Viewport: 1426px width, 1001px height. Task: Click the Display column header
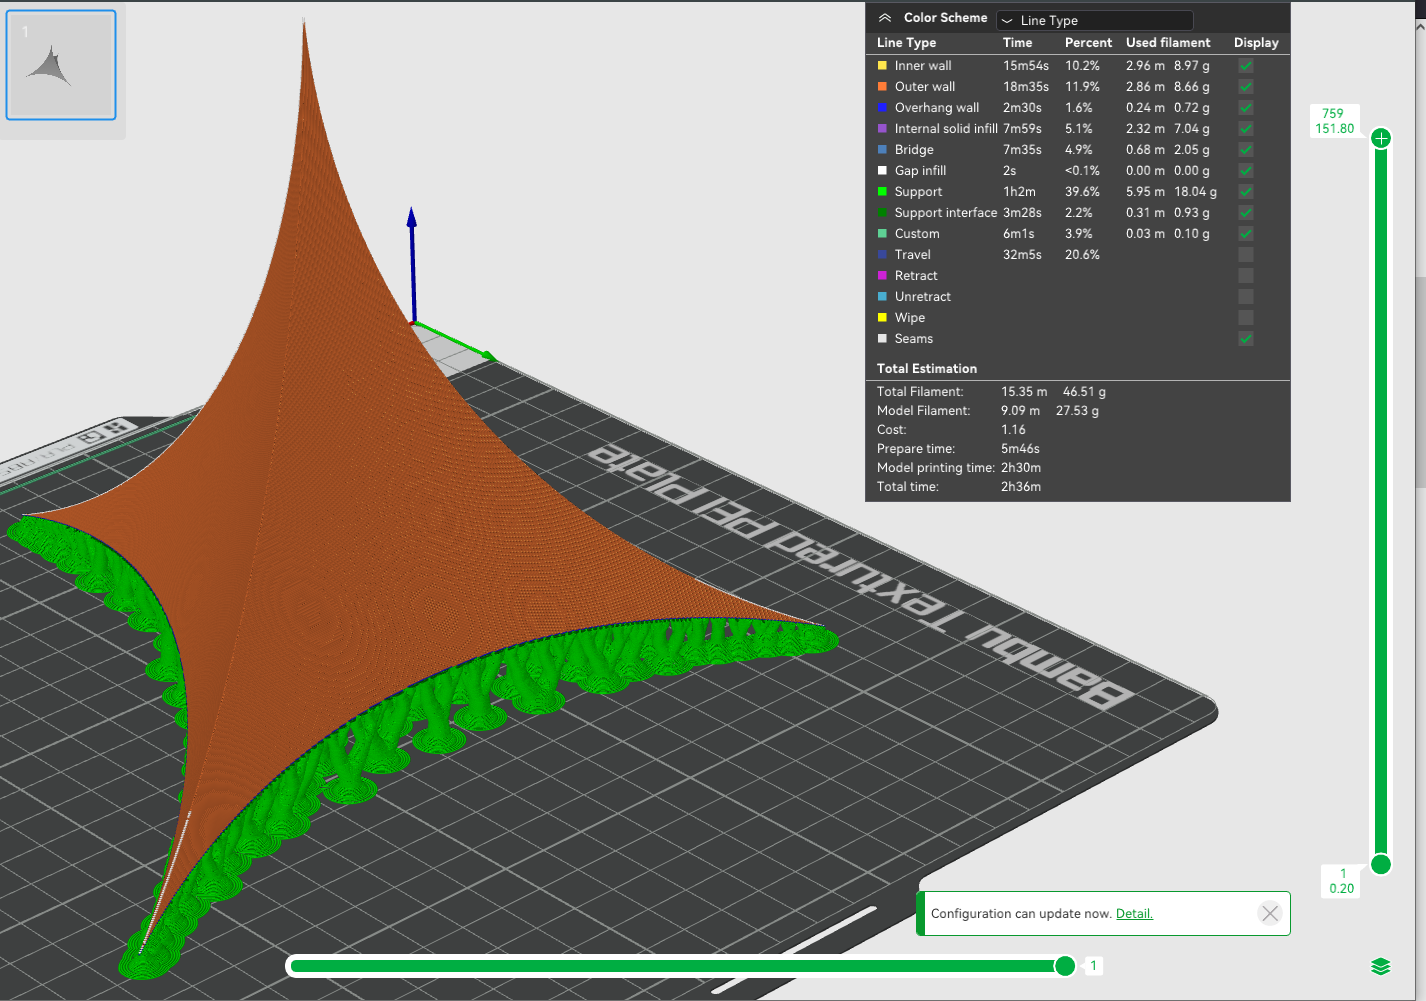[1256, 43]
